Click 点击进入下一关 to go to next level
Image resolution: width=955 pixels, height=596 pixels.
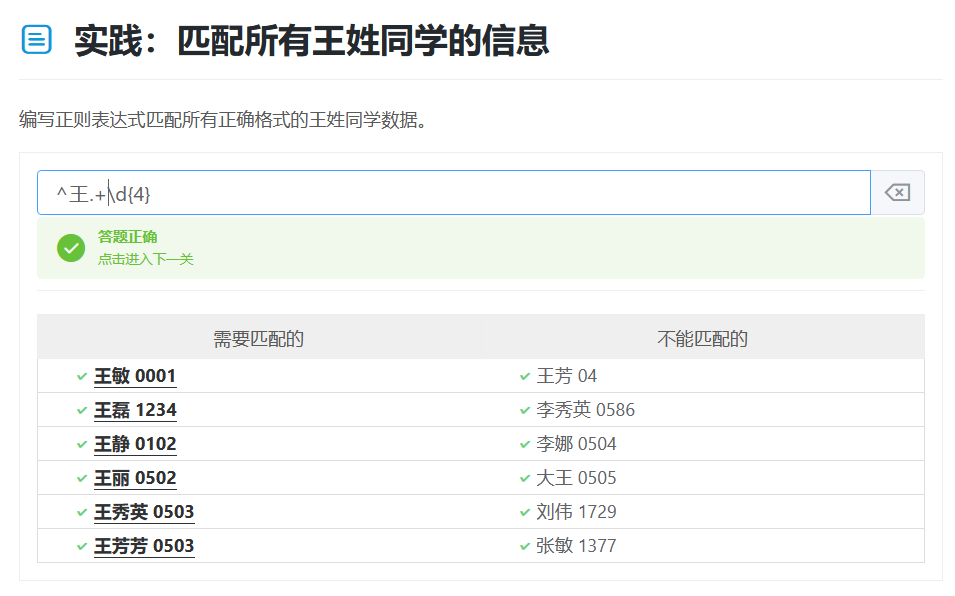coord(145,259)
